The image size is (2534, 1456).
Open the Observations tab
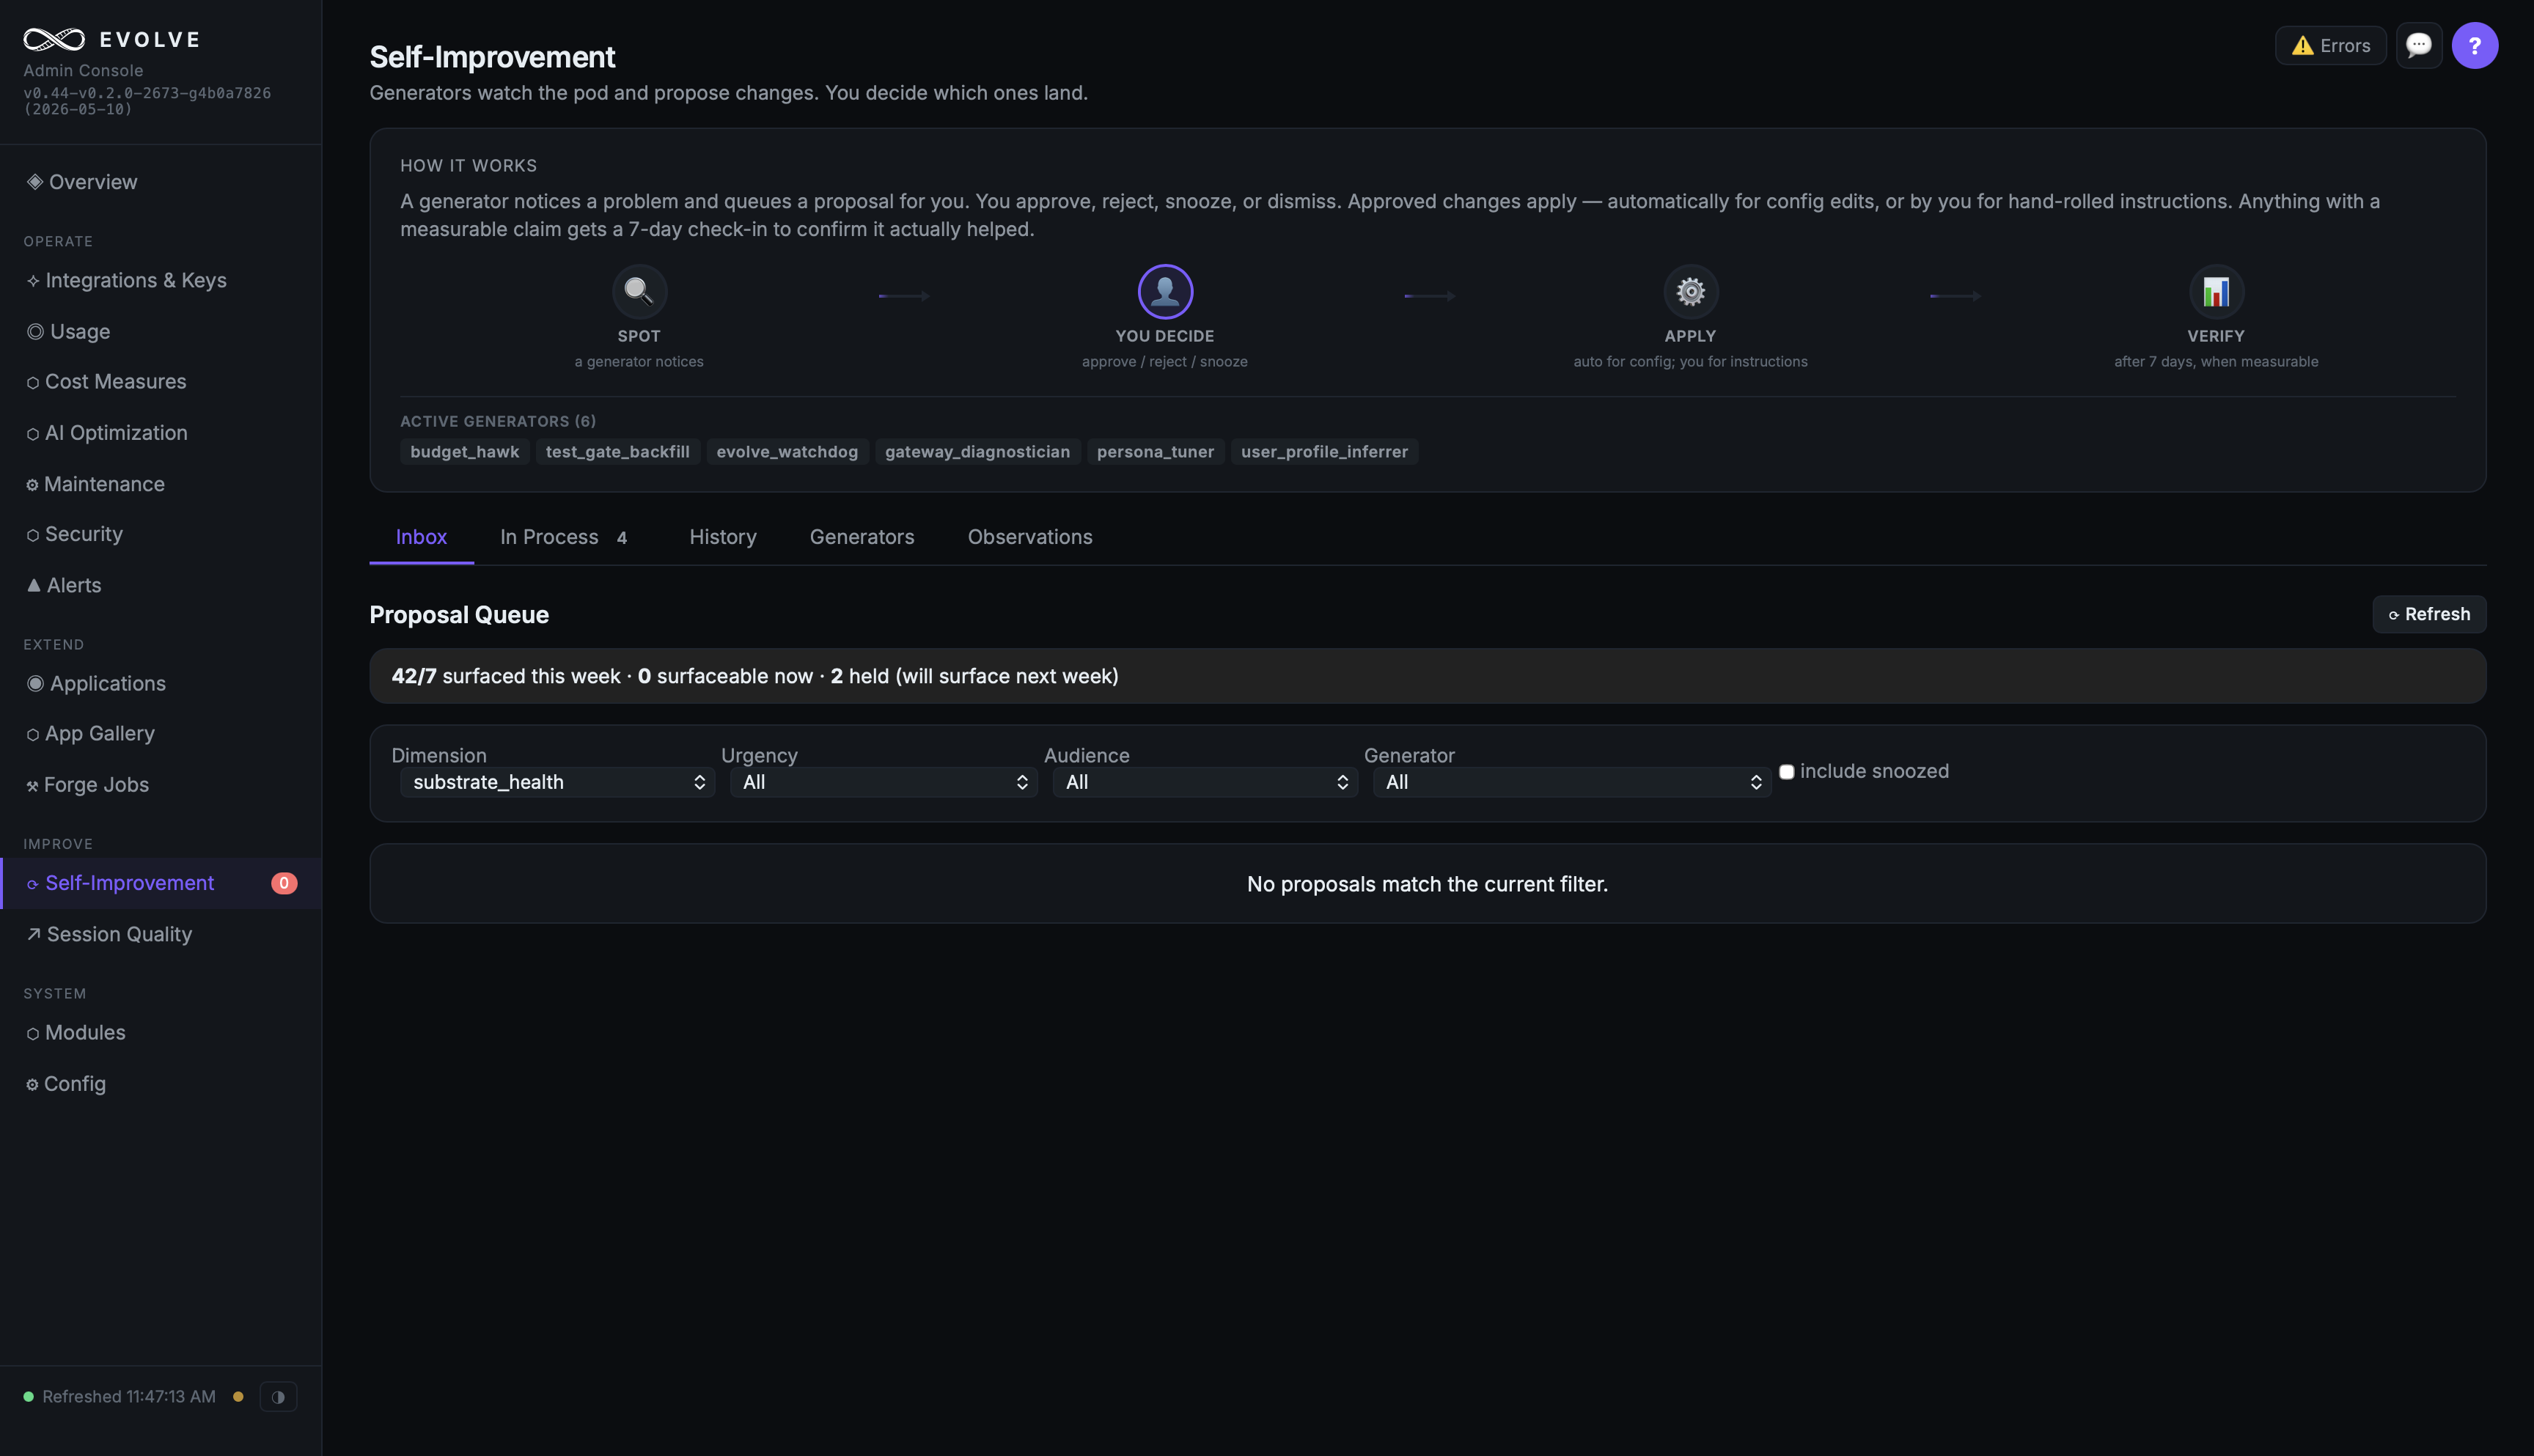[1030, 537]
